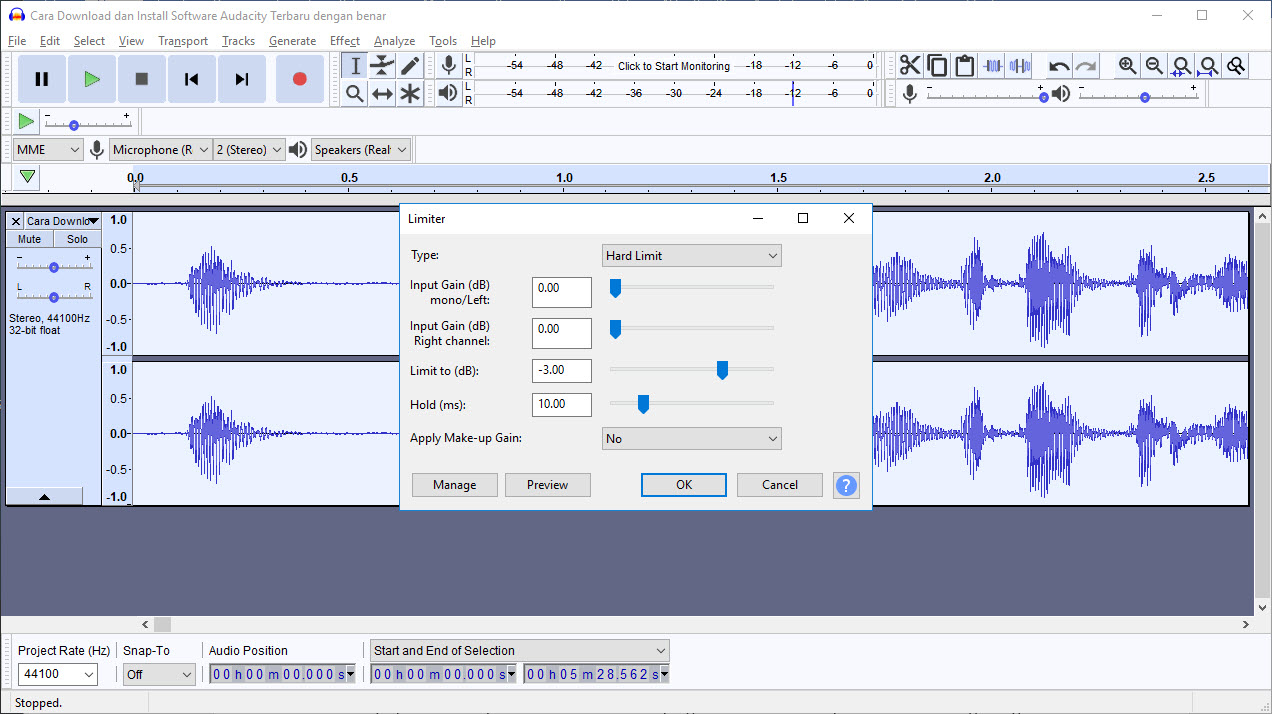Choose the Multi-Tool asterisk icon
Viewport: 1272px width, 714px height.
tap(410, 94)
